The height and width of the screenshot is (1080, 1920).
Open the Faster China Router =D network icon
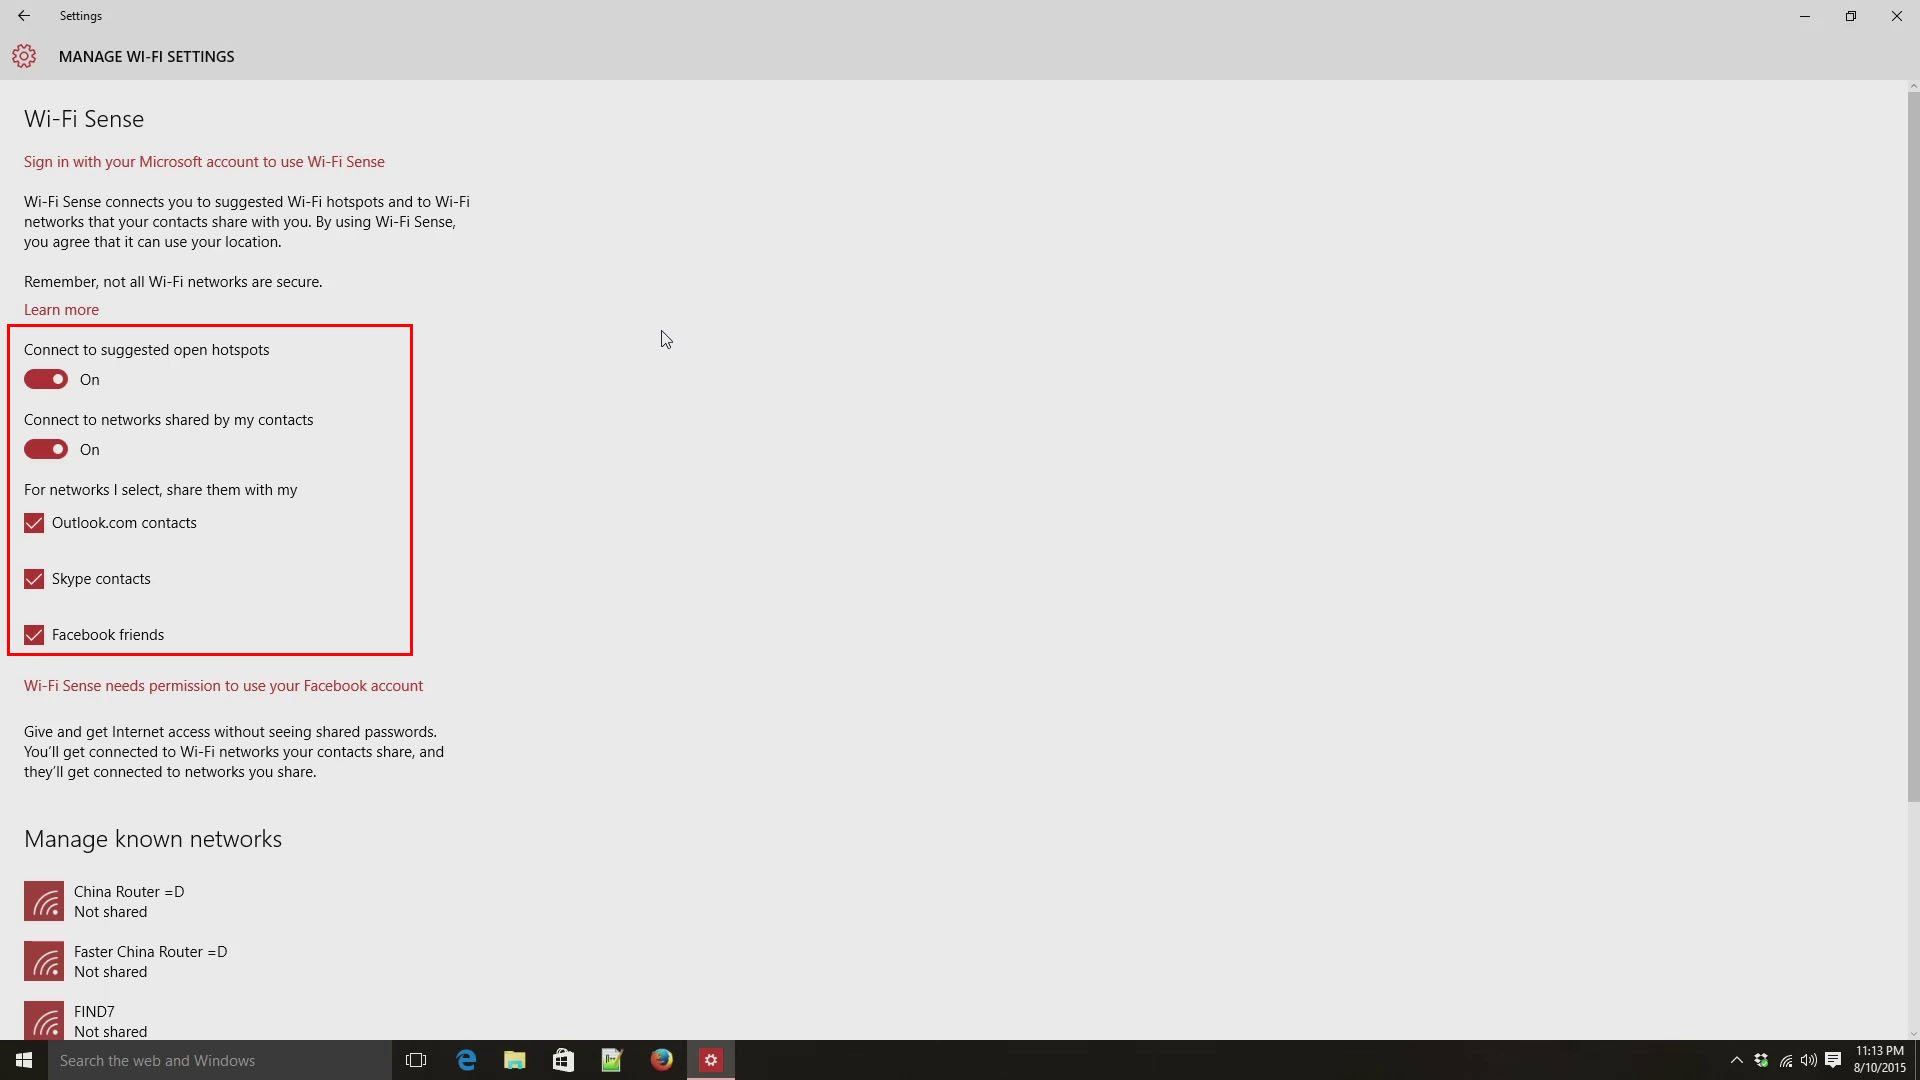[x=44, y=961]
